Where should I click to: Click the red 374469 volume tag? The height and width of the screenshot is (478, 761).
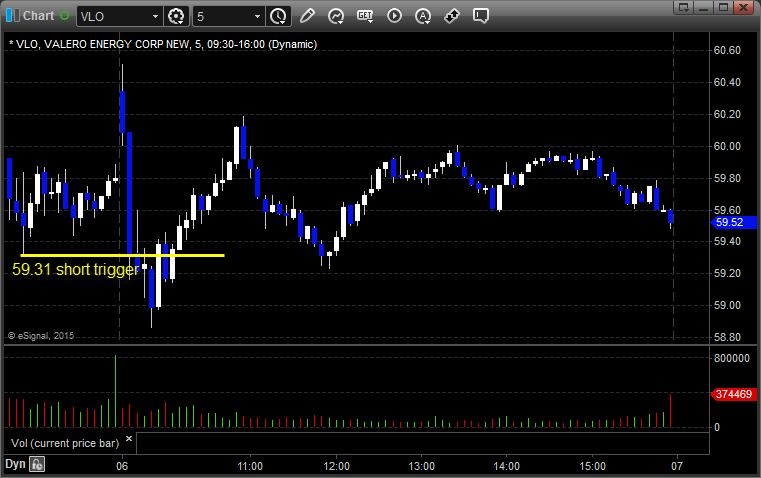[734, 394]
